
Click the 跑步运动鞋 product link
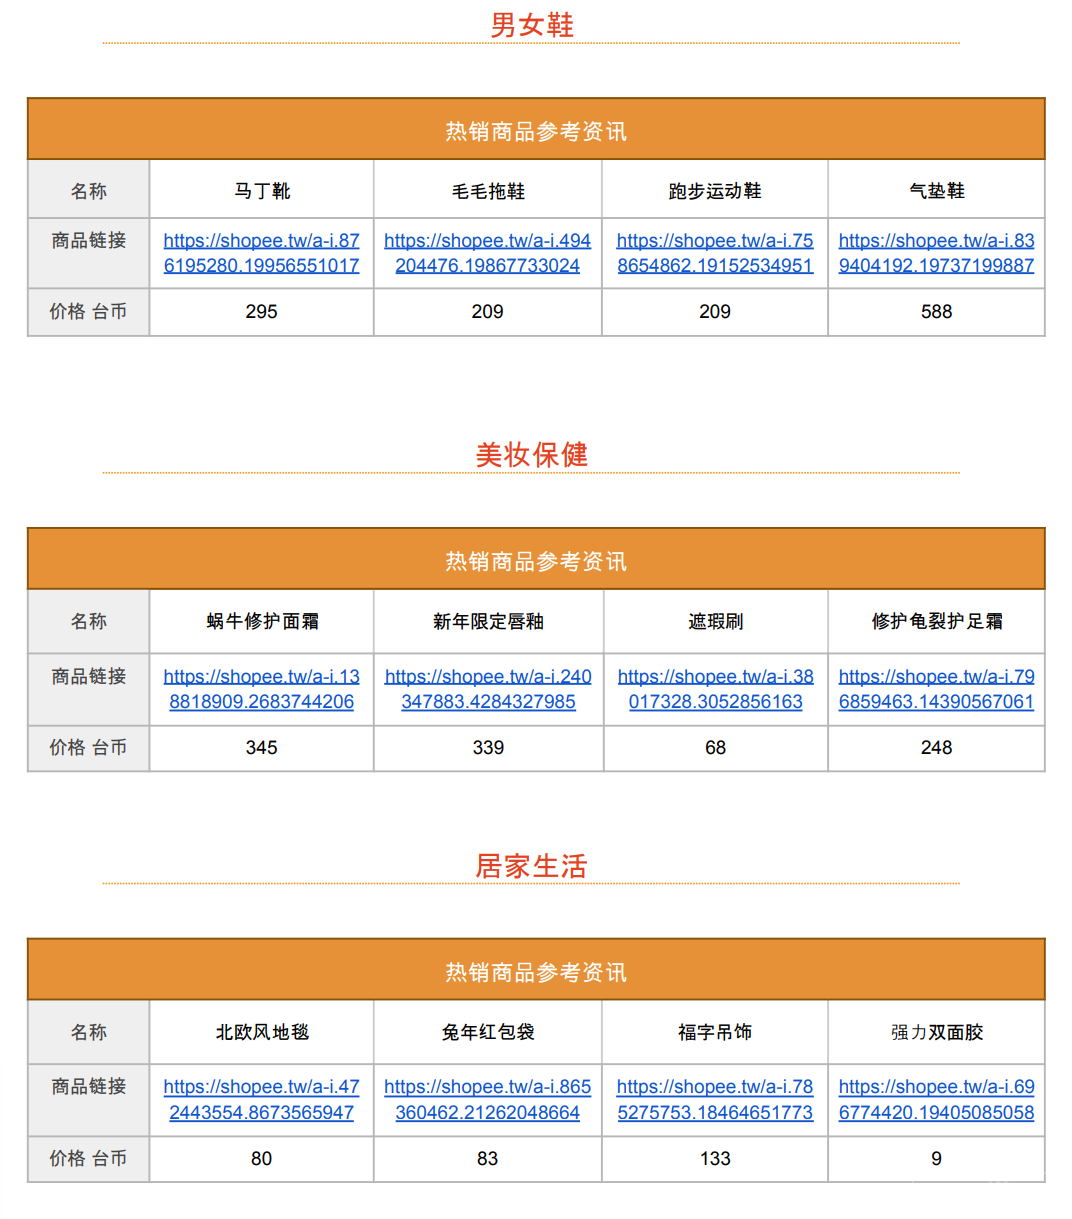(714, 253)
